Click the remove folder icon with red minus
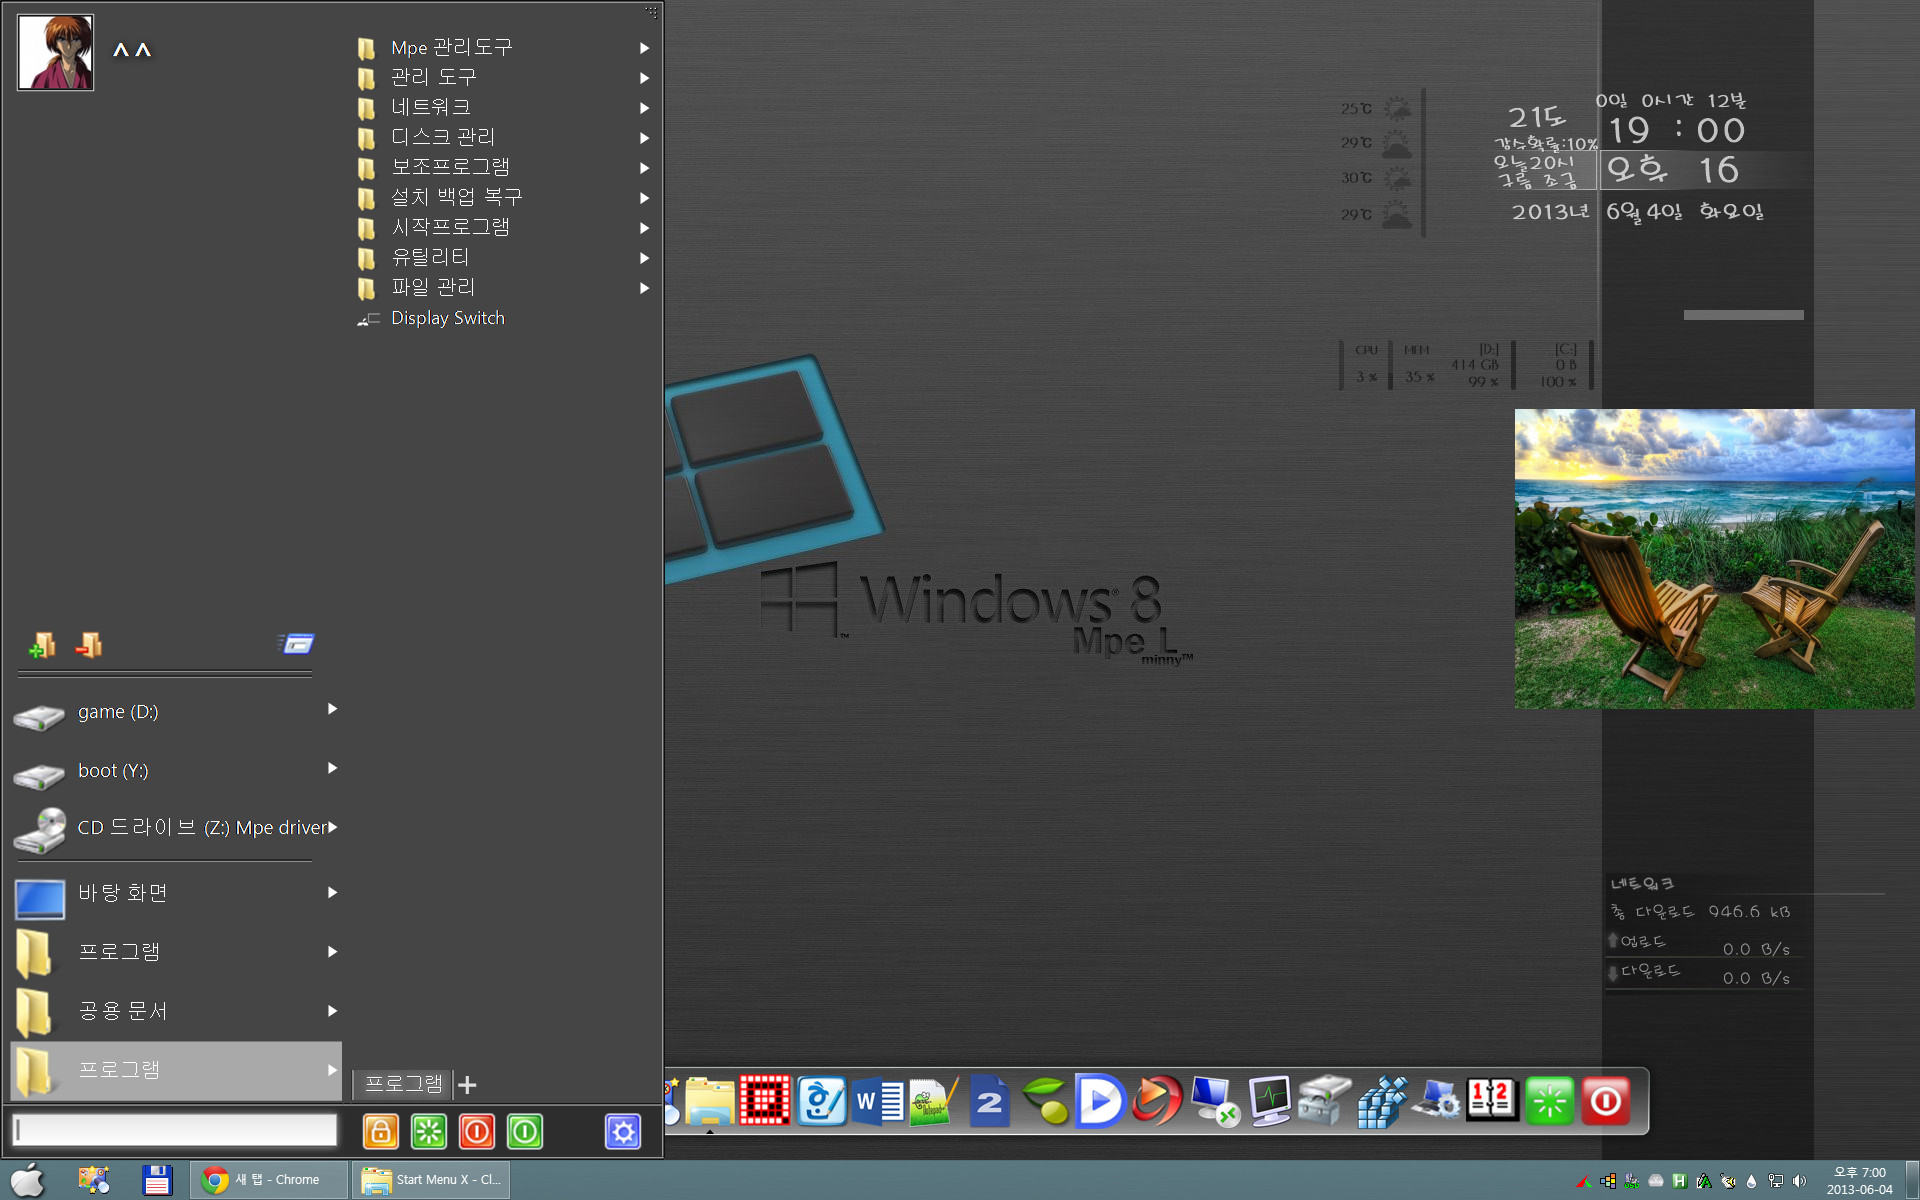The height and width of the screenshot is (1200, 1920). point(89,645)
